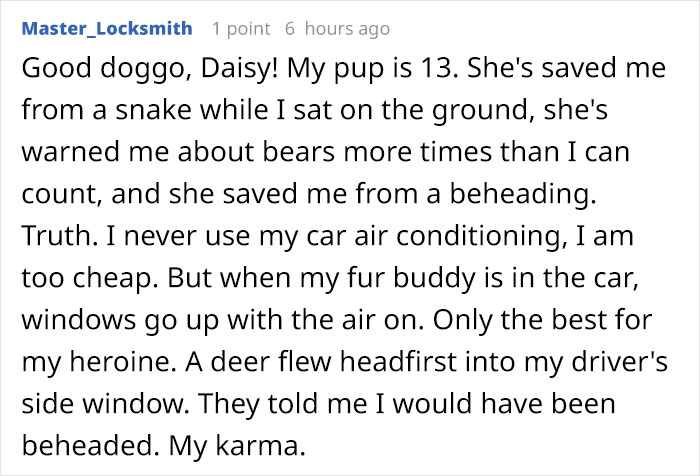
Task: Click the words "side window." in the comment
Action: coord(106,403)
